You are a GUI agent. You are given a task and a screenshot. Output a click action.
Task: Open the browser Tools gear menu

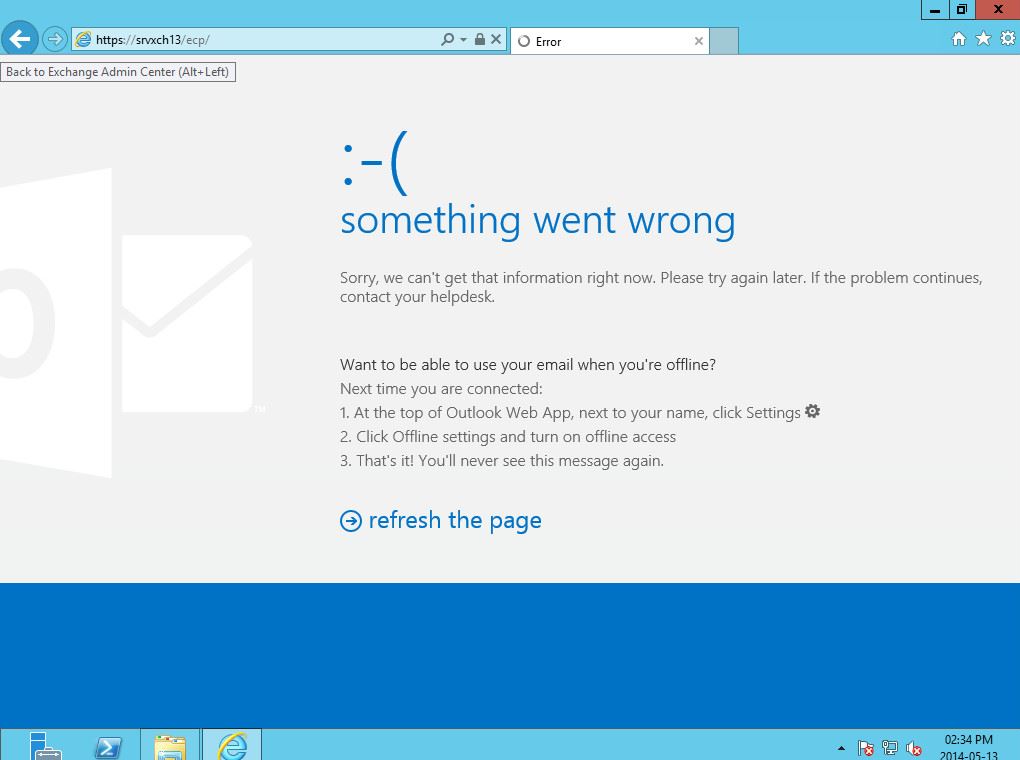[1007, 39]
